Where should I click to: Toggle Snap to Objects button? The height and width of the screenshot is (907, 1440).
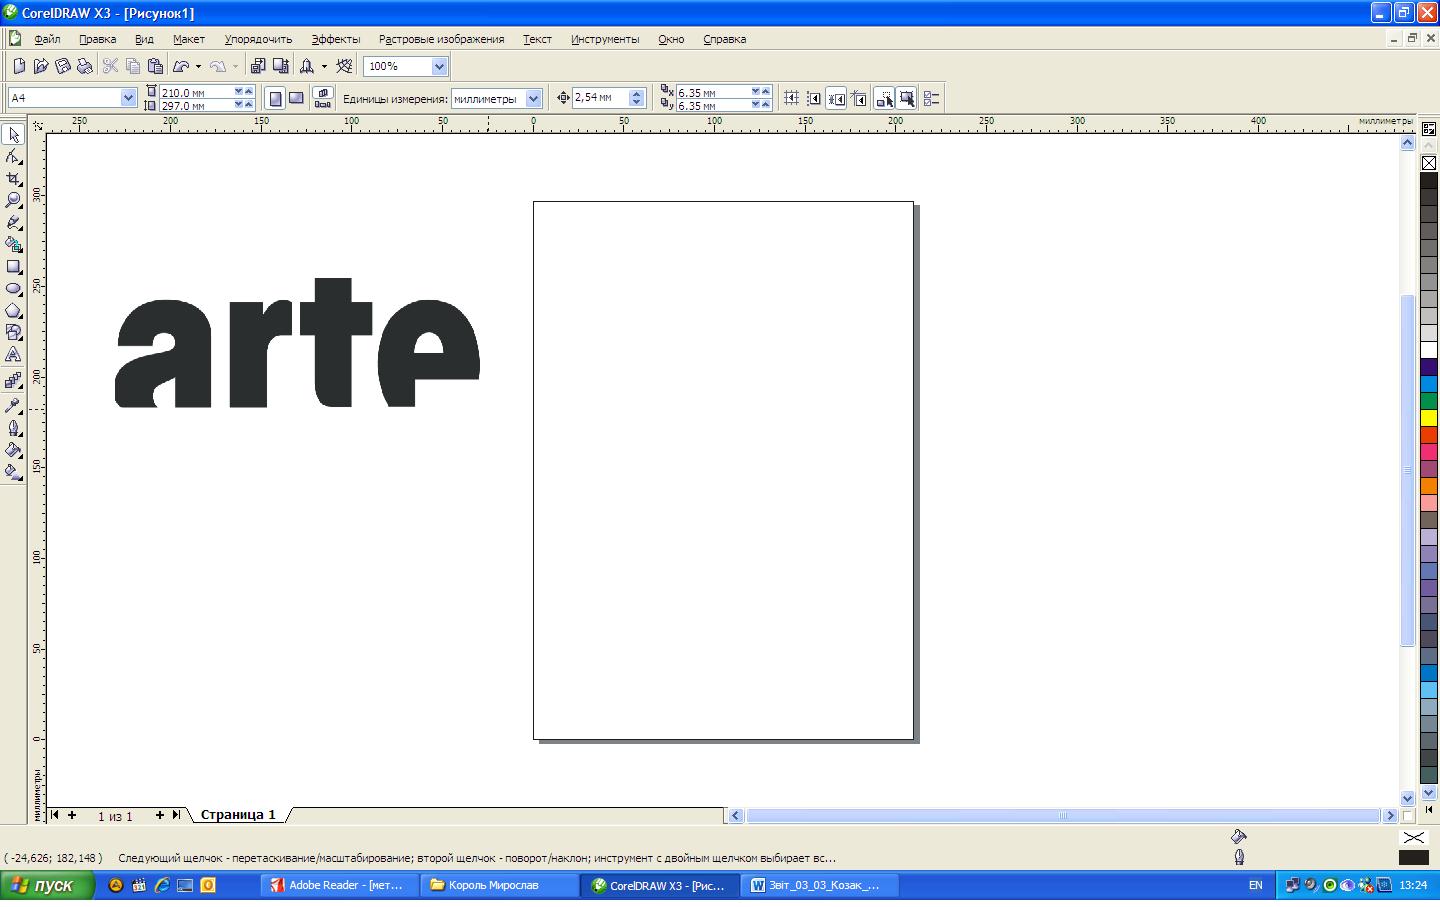point(837,98)
